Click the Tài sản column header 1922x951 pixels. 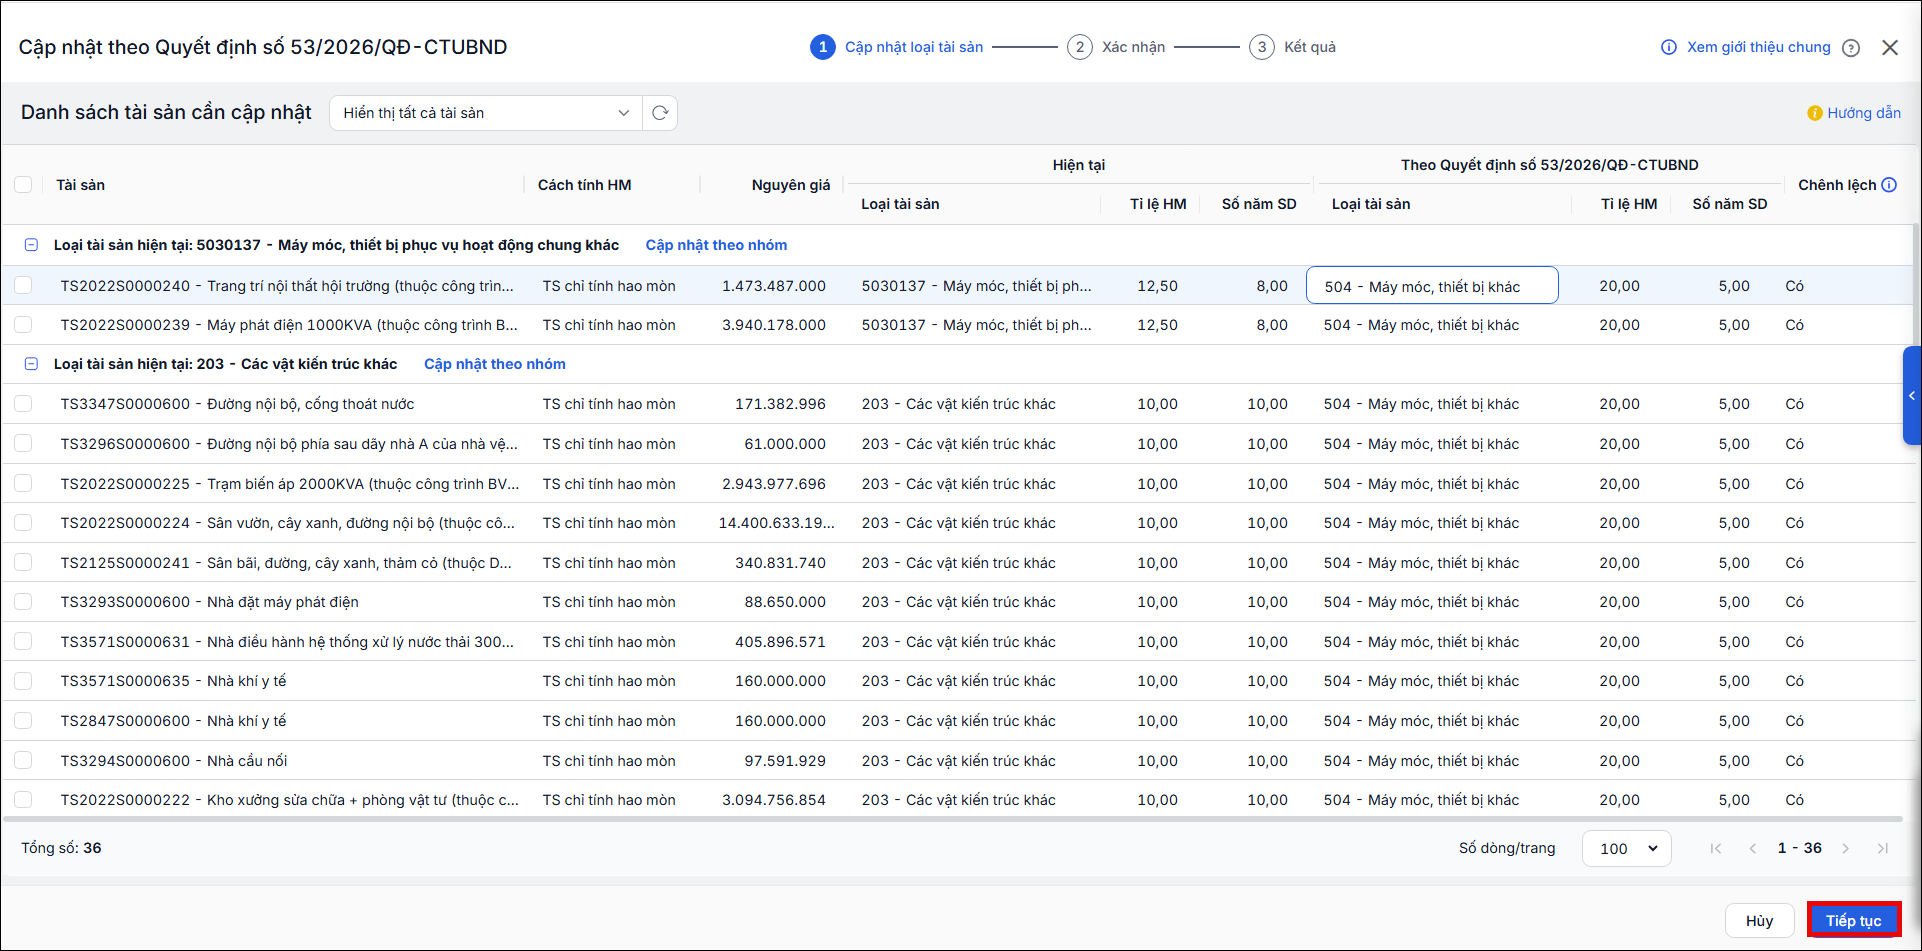80,185
